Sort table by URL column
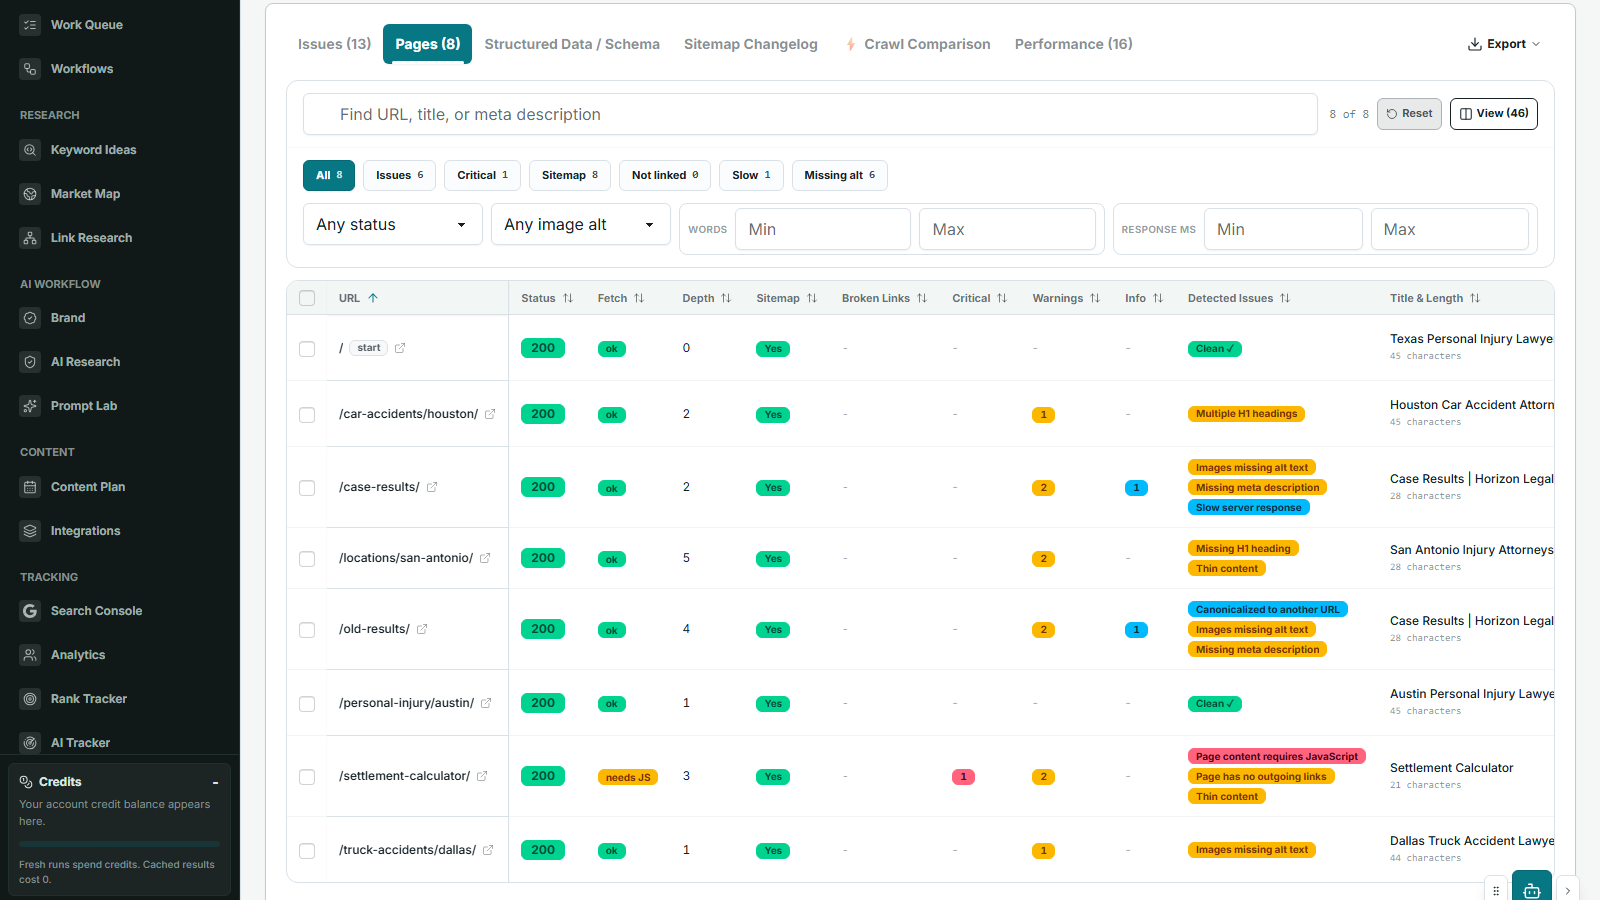Image resolution: width=1600 pixels, height=900 pixels. click(x=358, y=298)
